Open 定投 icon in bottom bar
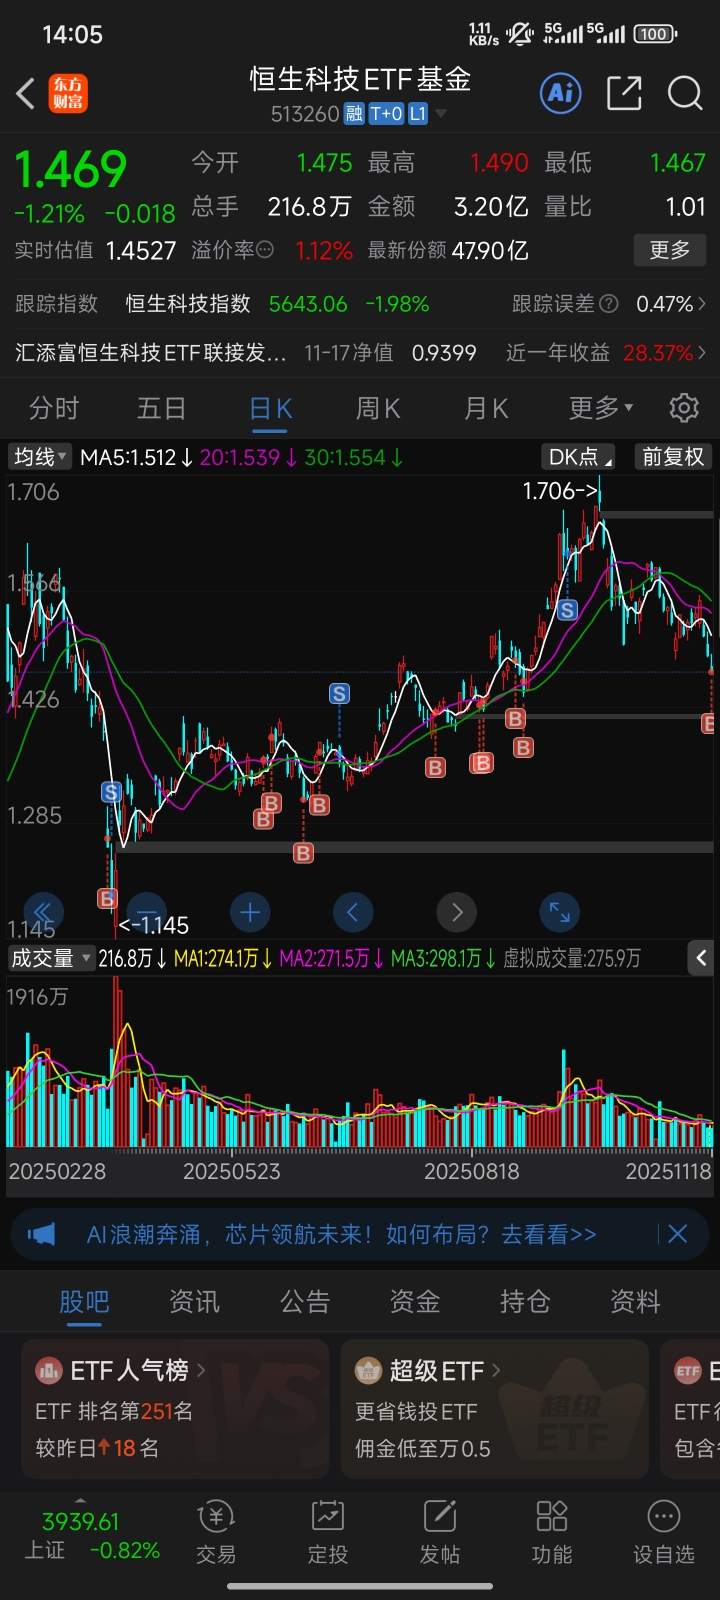720x1600 pixels. pos(328,1517)
